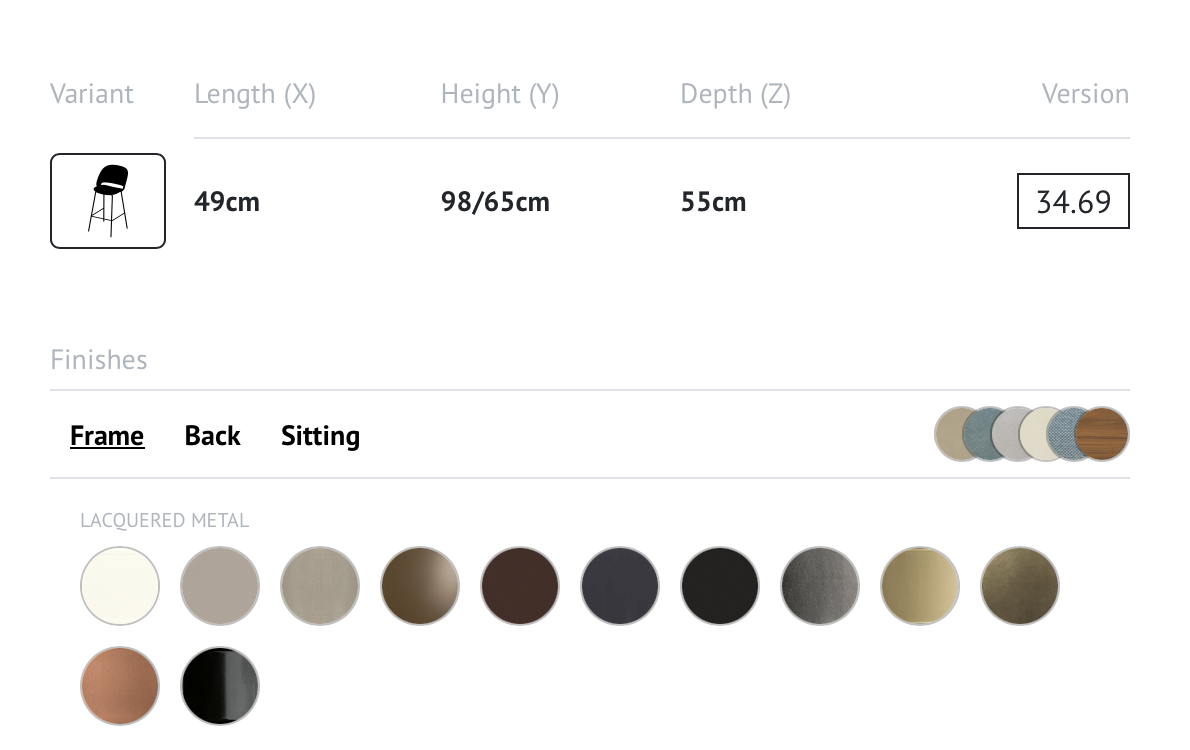Select the dark brown lacquered swatch
Screen dimensions: 1190x750
tap(520, 586)
